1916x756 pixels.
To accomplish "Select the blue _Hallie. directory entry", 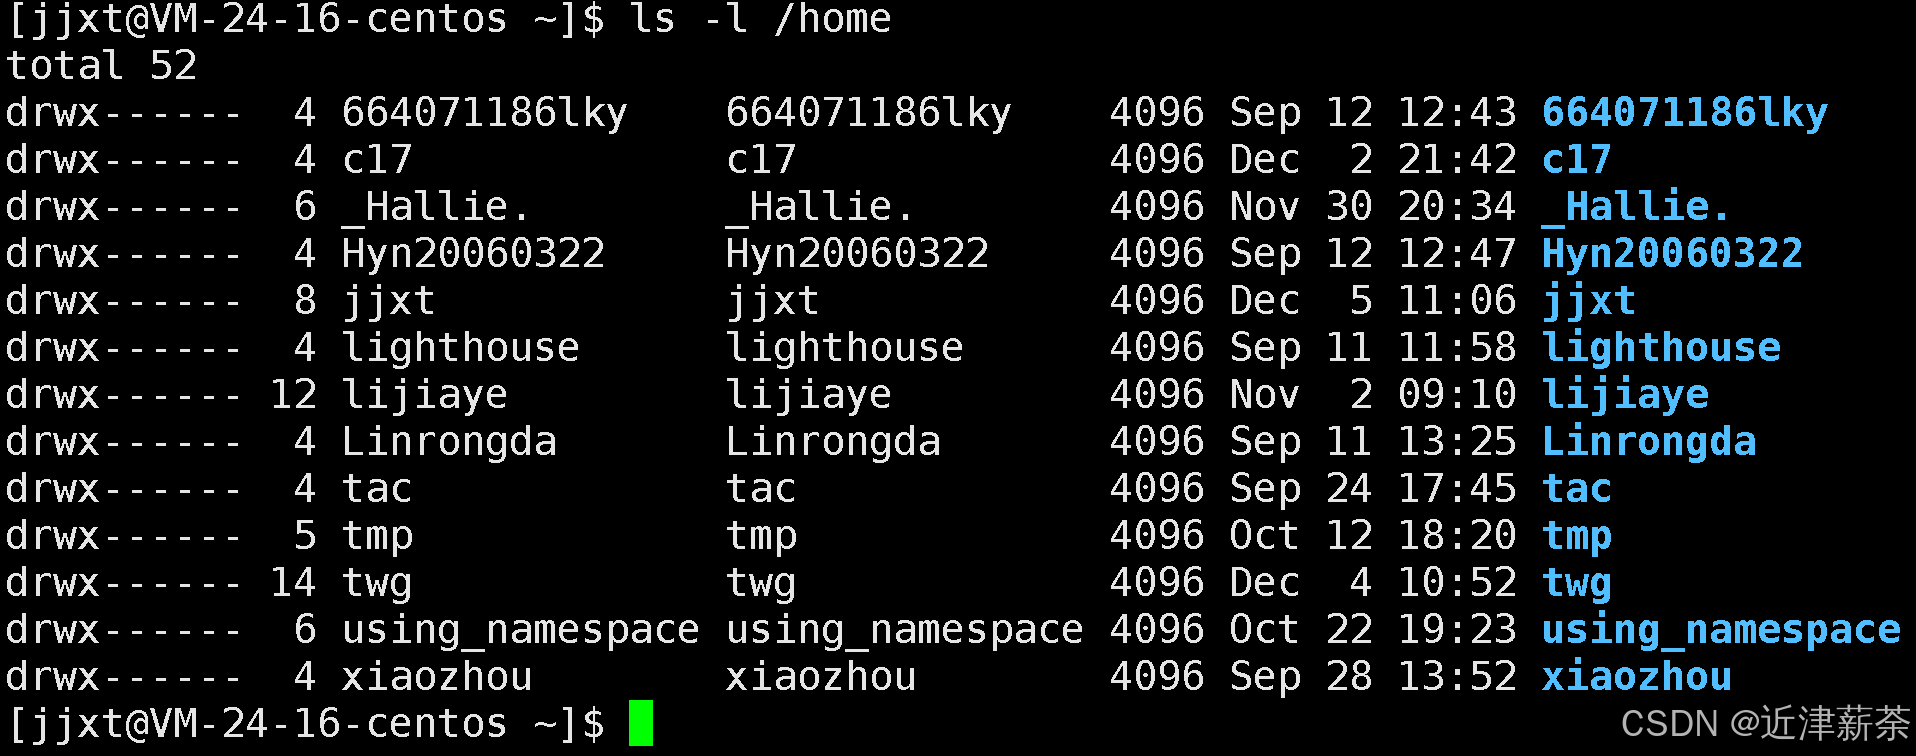I will click(x=1636, y=207).
